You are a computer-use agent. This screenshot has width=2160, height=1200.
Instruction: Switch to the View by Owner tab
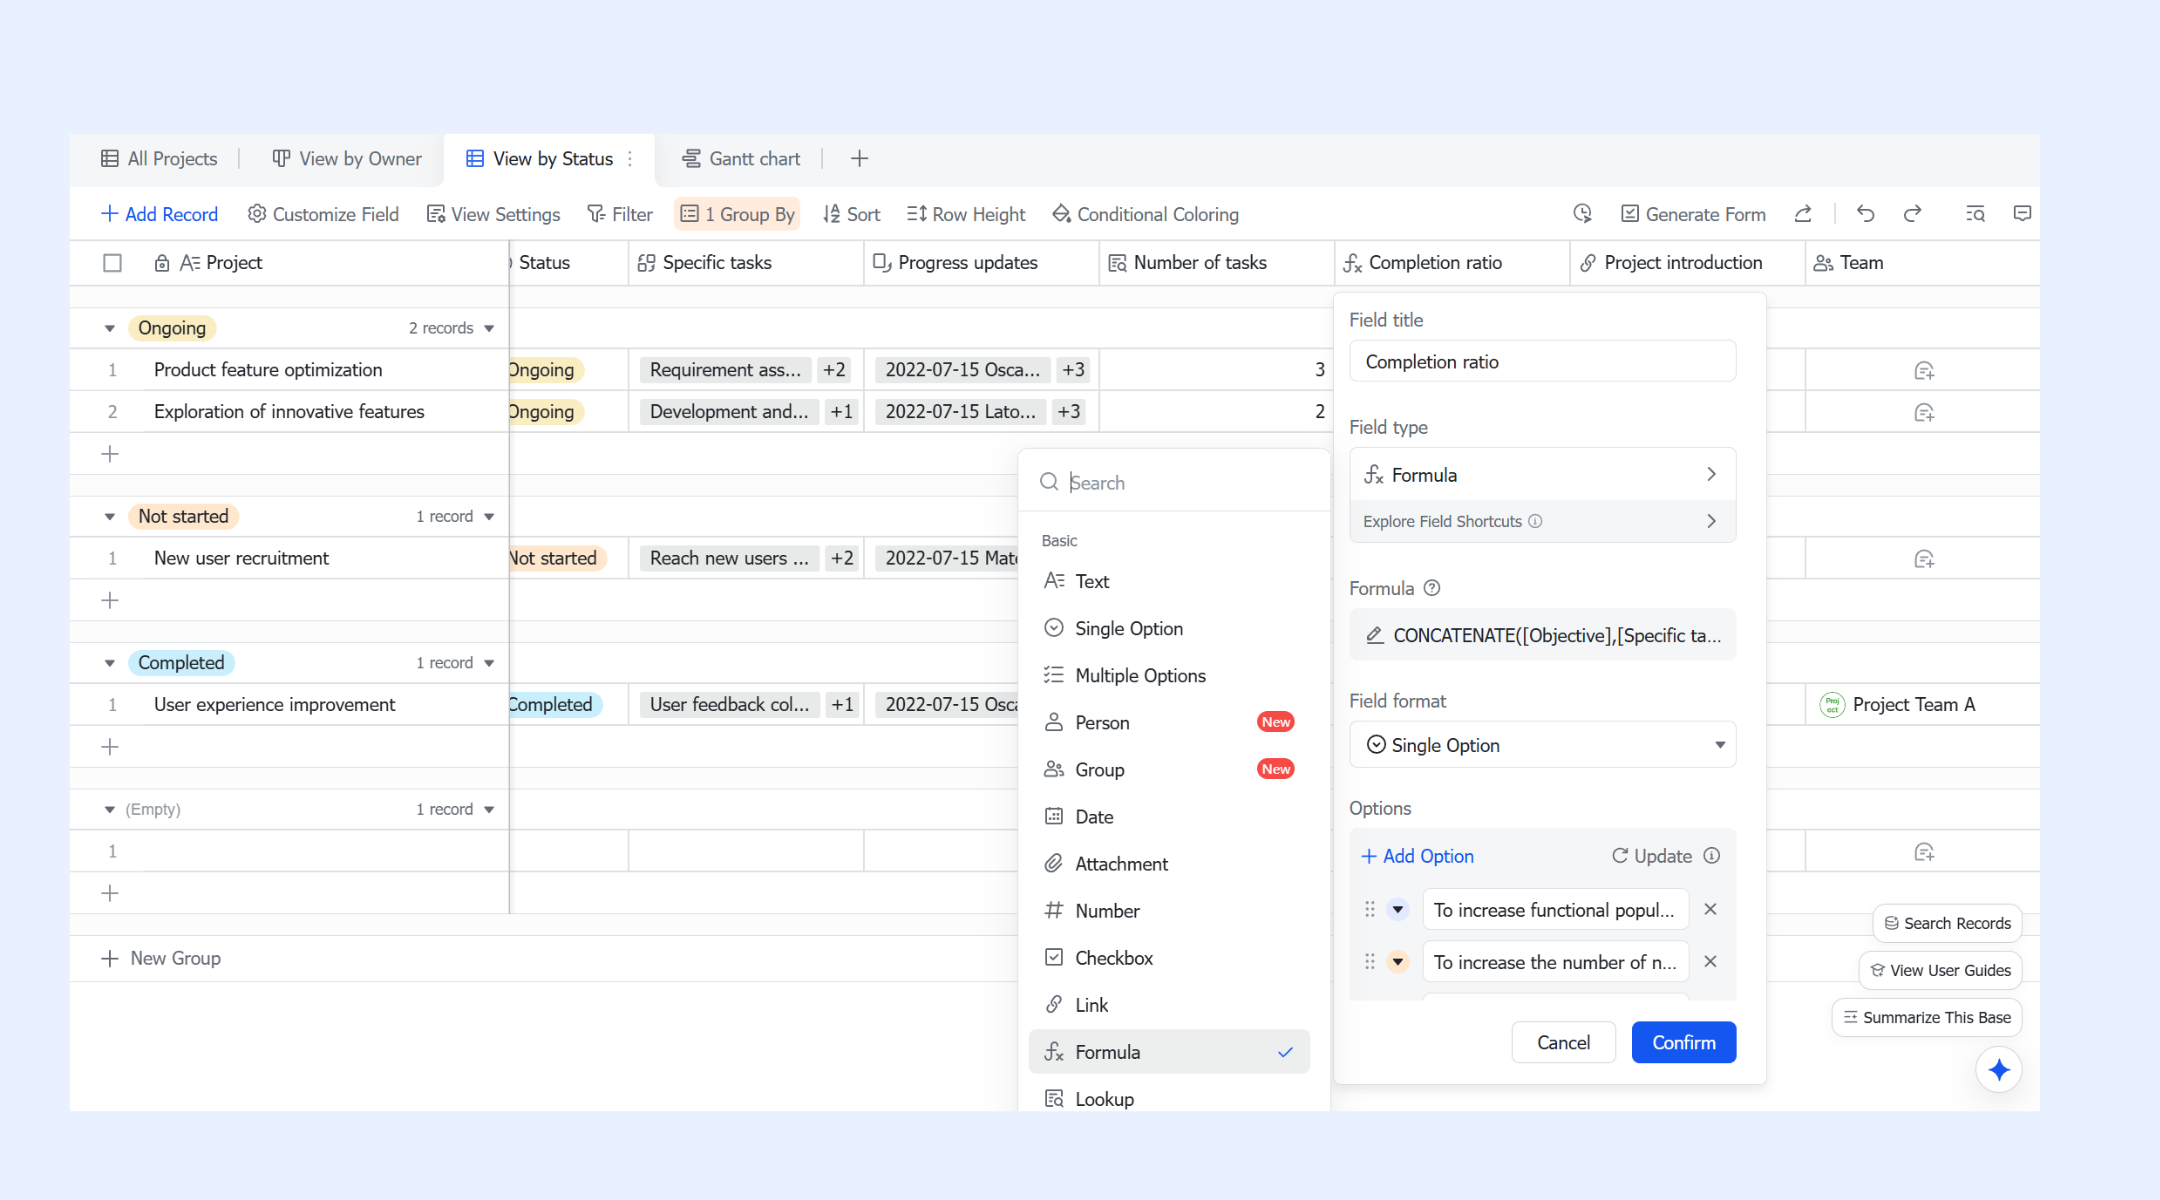(347, 158)
